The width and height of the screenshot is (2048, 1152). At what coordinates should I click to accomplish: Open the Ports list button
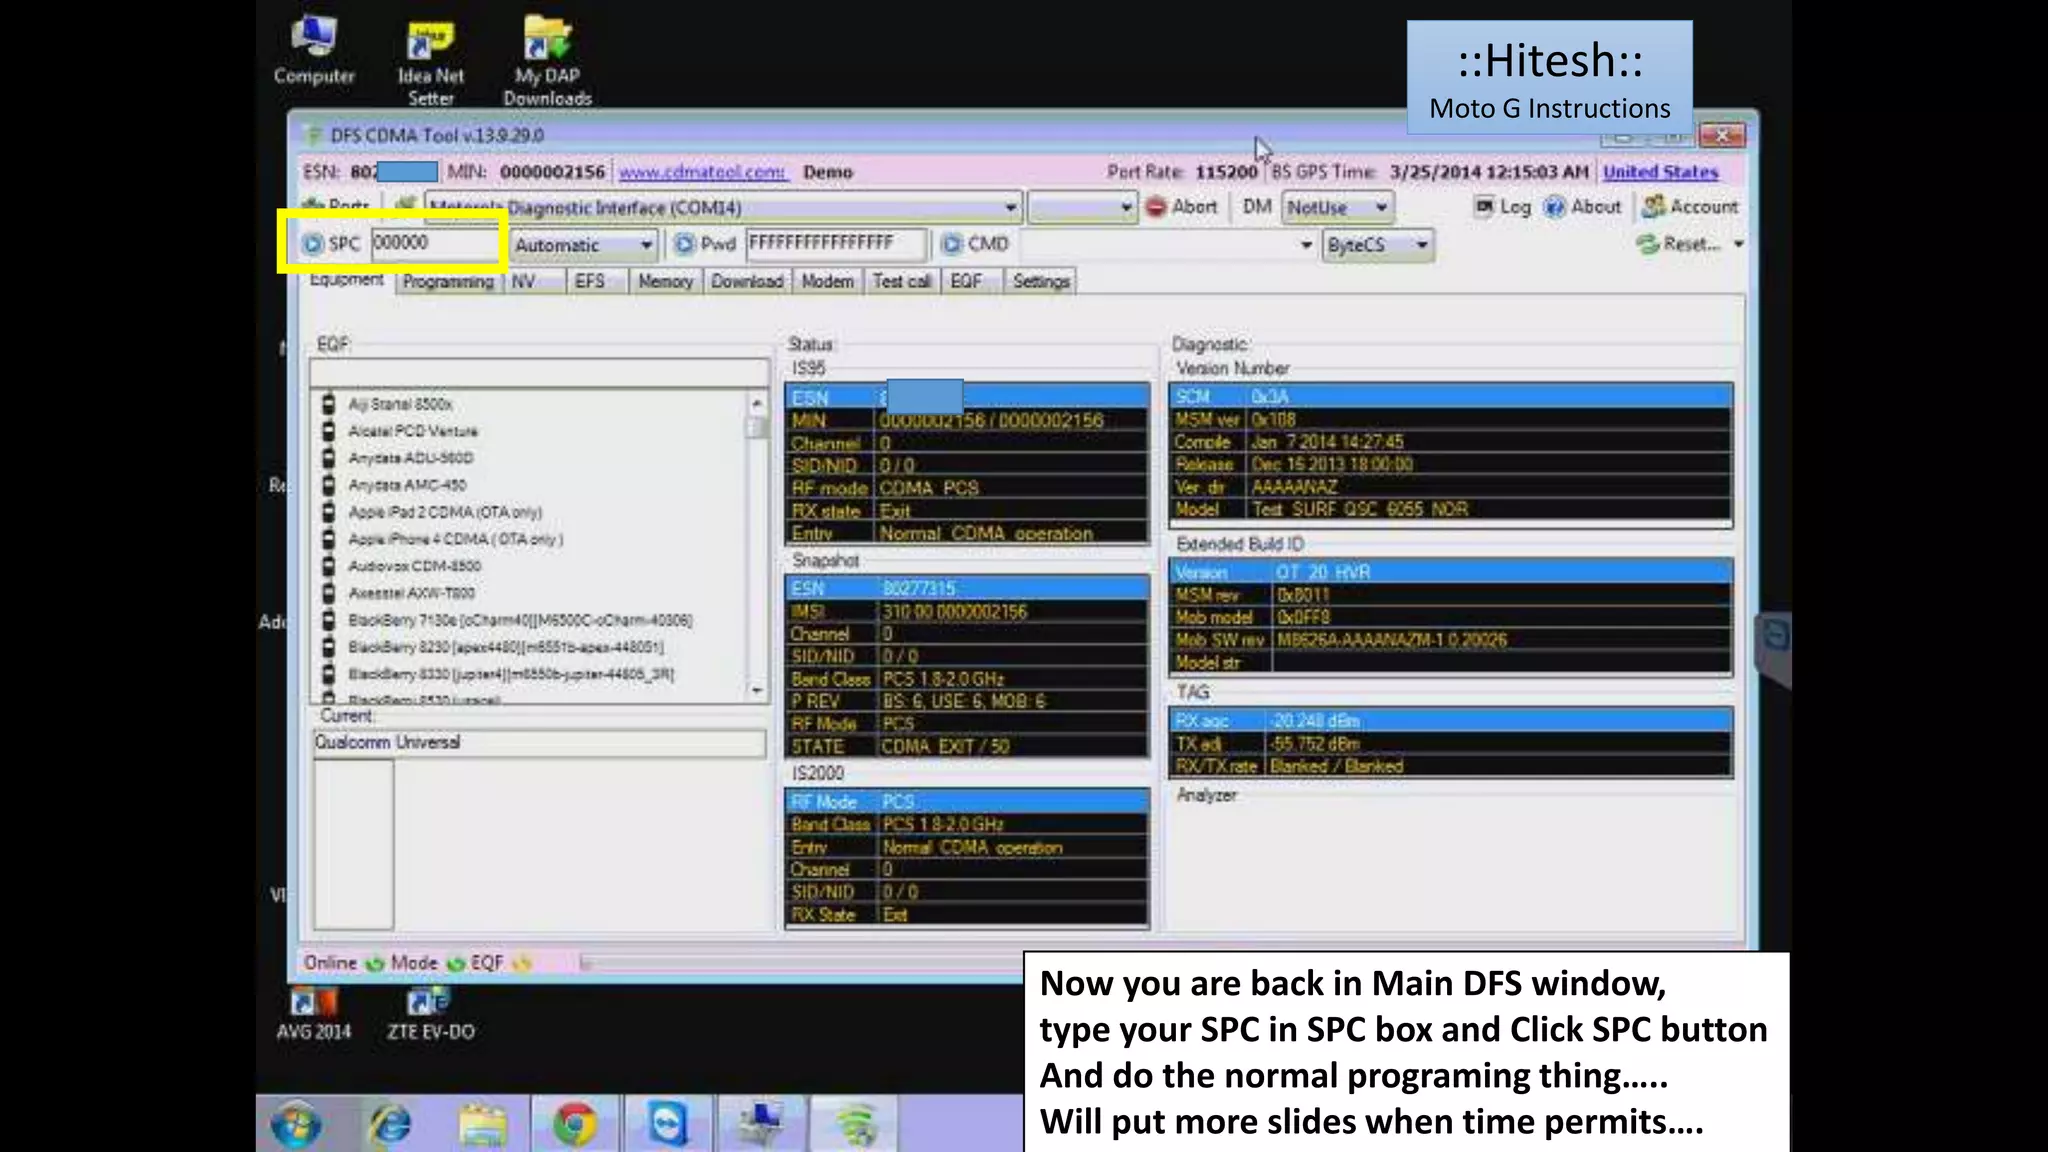[337, 205]
